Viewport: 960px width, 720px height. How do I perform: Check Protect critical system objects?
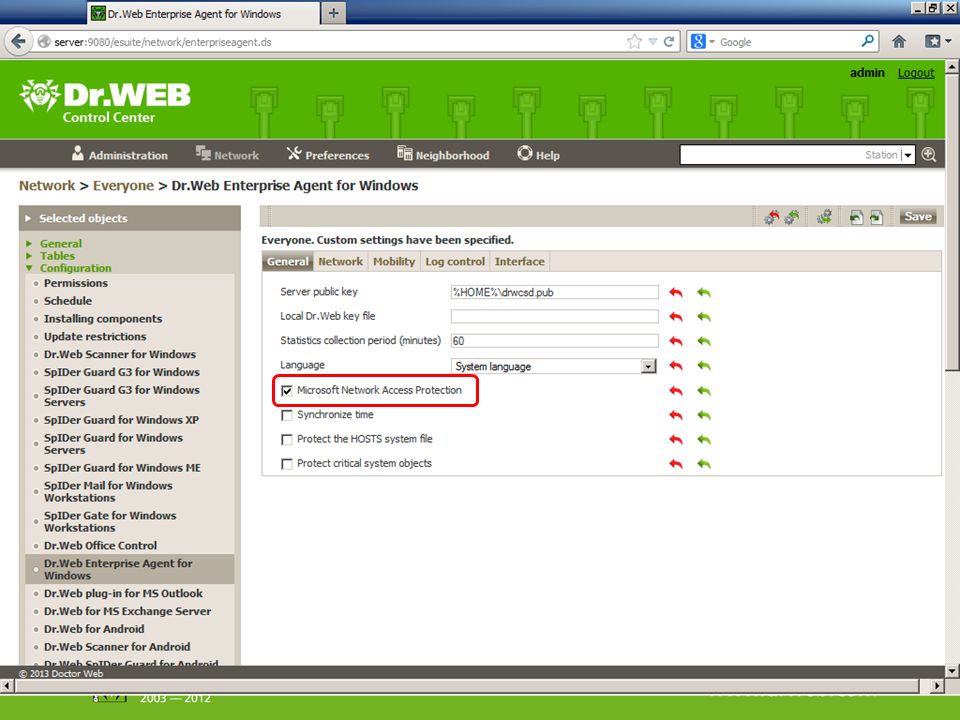click(287, 464)
